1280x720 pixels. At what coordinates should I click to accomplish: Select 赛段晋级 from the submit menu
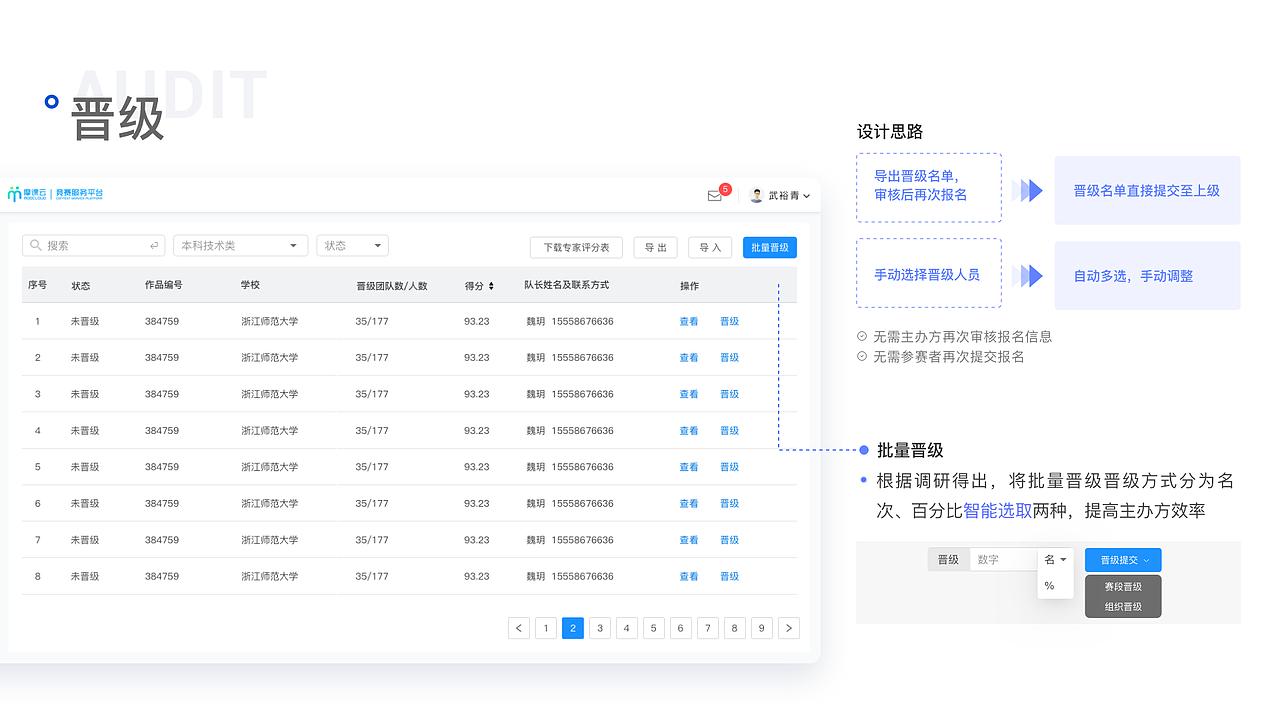(1122, 584)
